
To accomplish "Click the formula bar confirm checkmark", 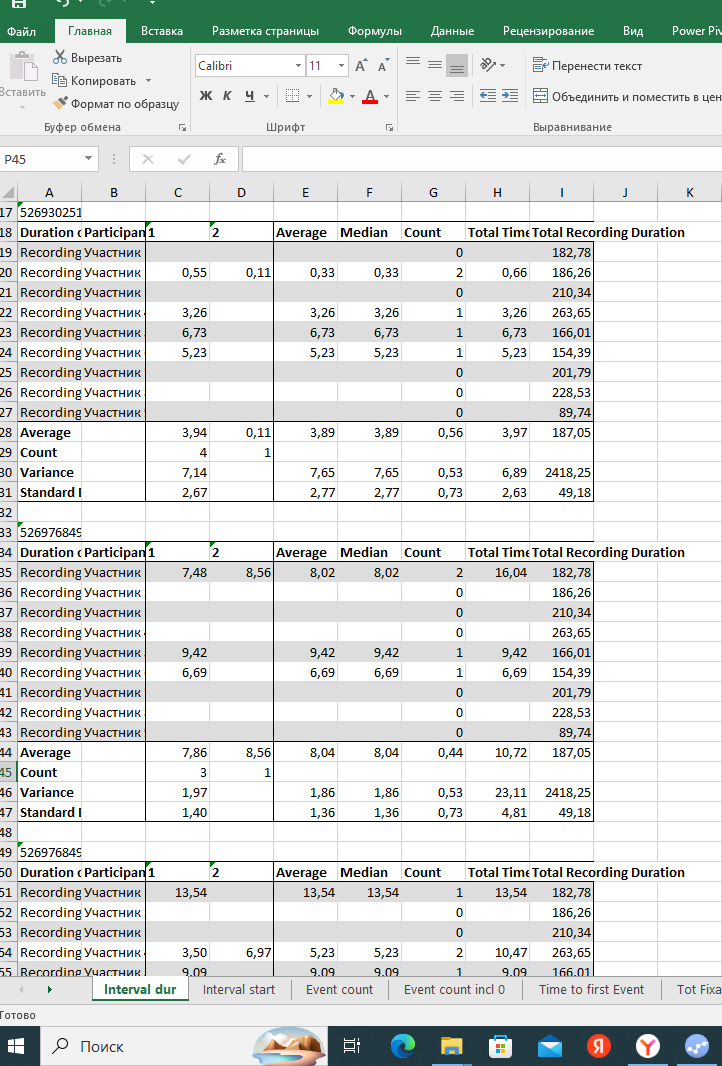I will (184, 159).
